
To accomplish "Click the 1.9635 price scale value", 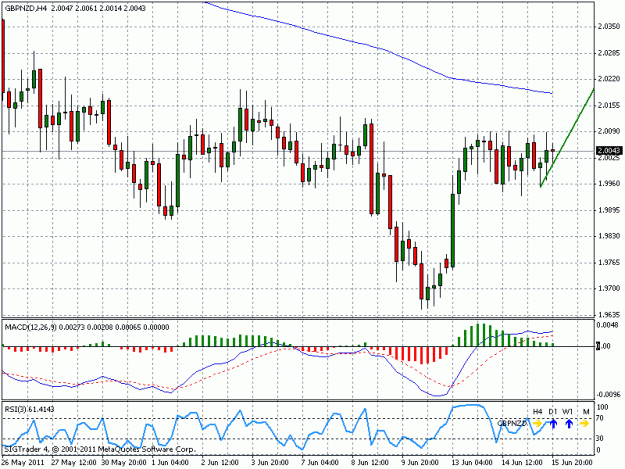I will point(609,314).
